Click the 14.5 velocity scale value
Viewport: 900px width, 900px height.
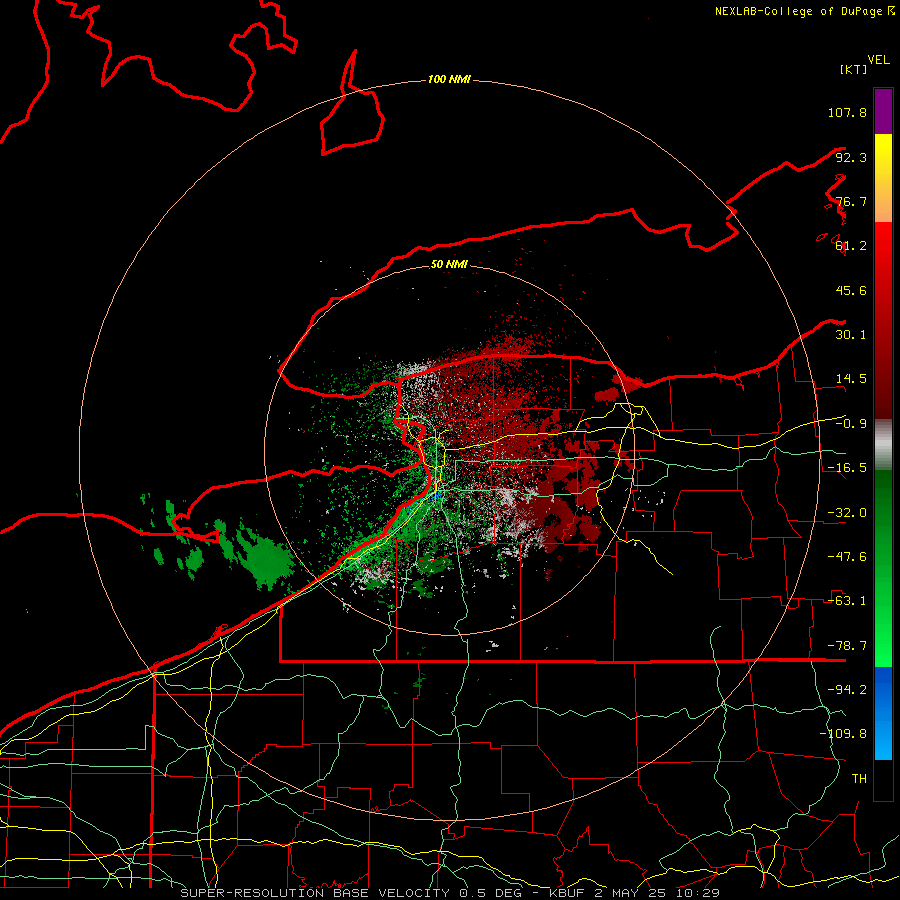pyautogui.click(x=851, y=379)
